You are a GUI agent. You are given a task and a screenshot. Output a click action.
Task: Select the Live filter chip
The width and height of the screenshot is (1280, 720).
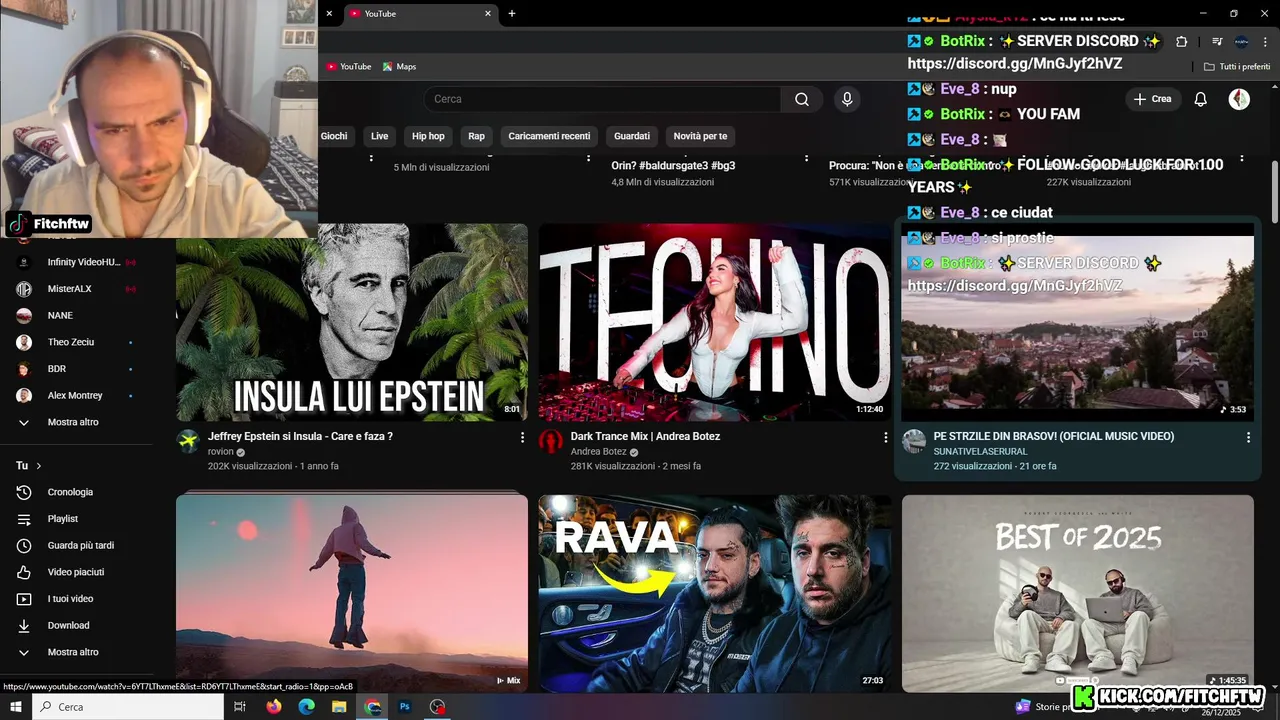(380, 136)
